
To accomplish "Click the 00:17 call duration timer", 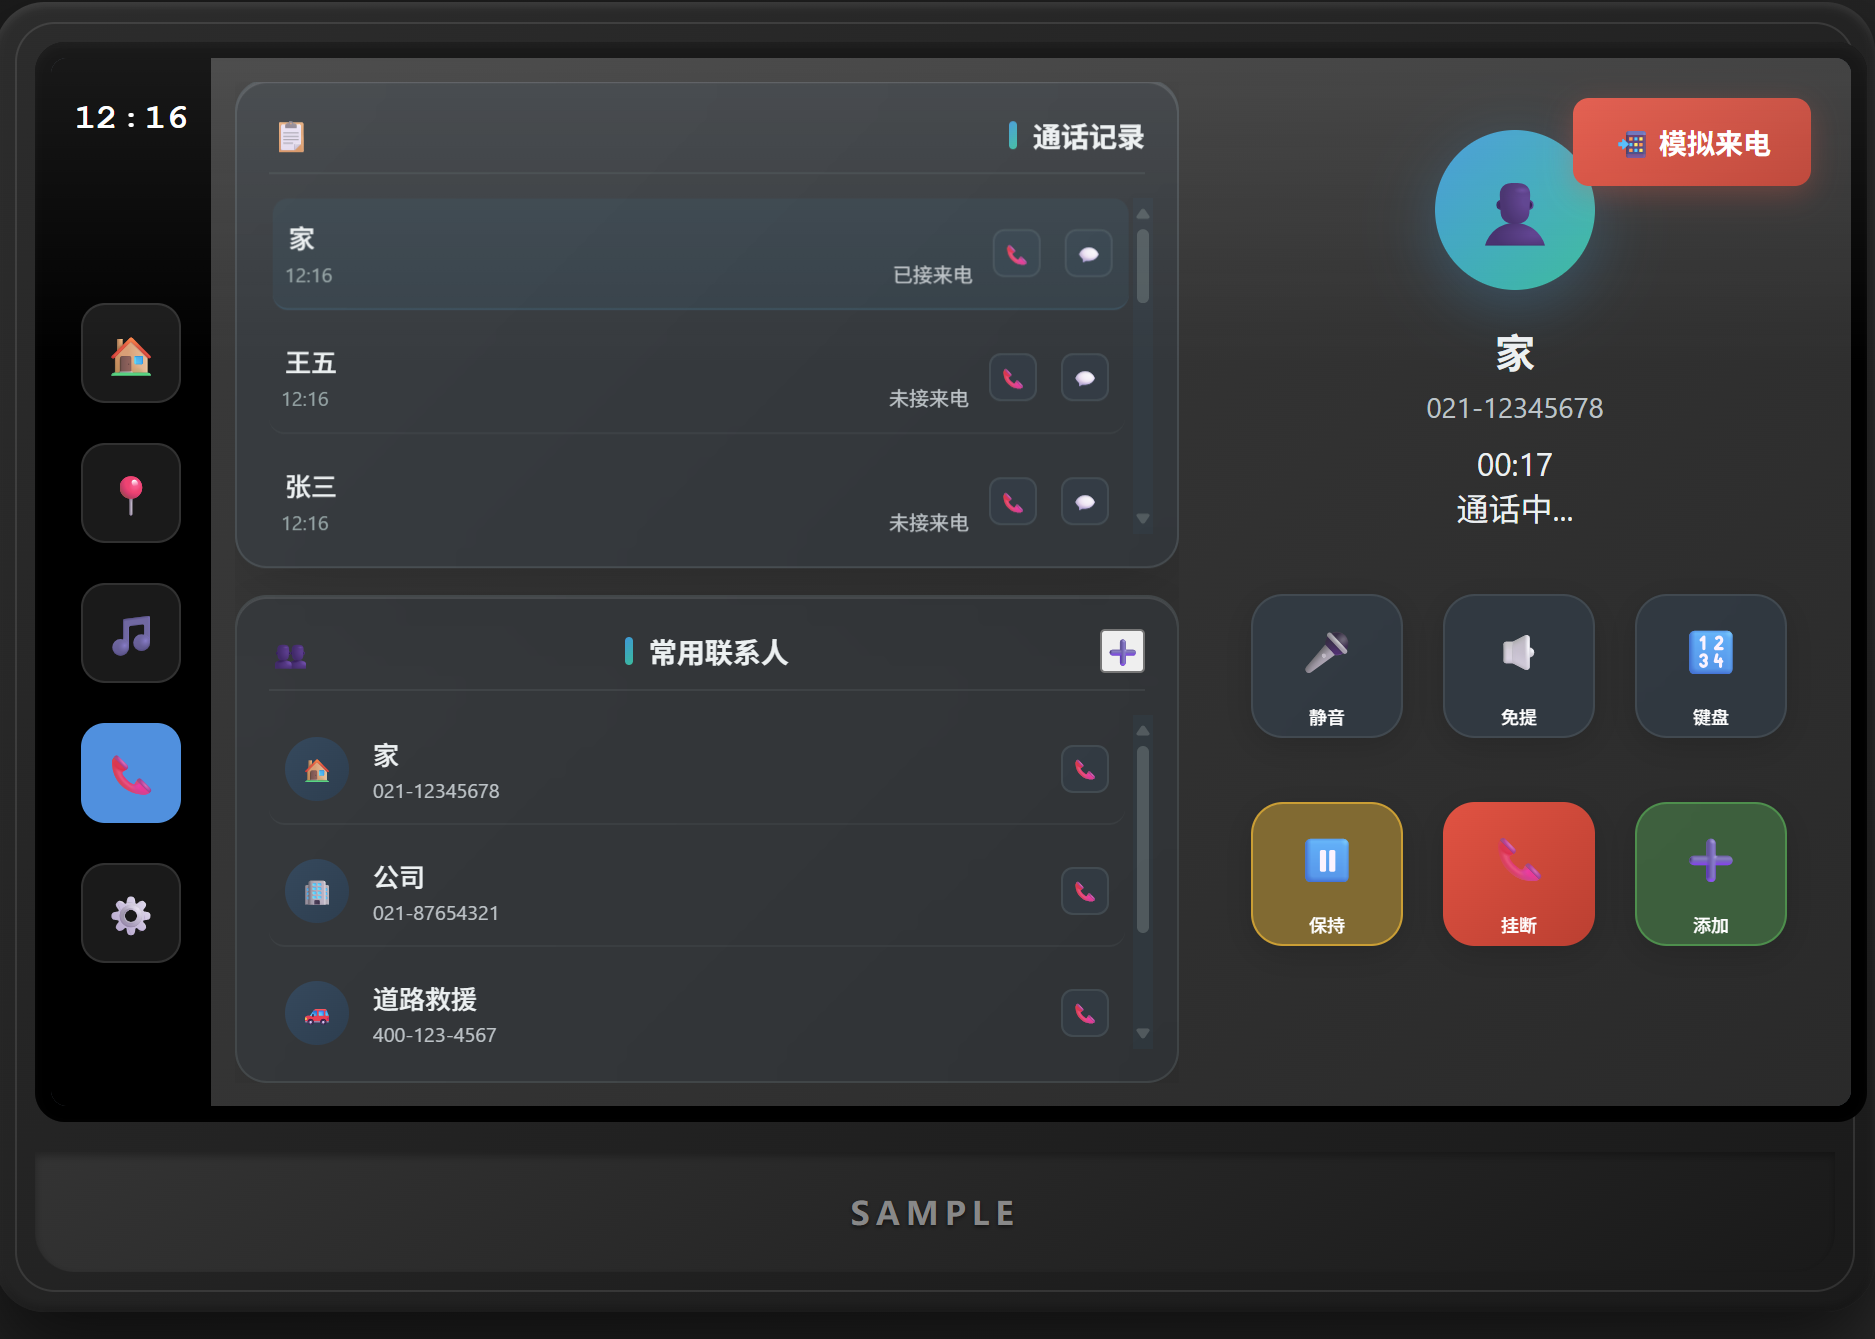I will 1515,465.
